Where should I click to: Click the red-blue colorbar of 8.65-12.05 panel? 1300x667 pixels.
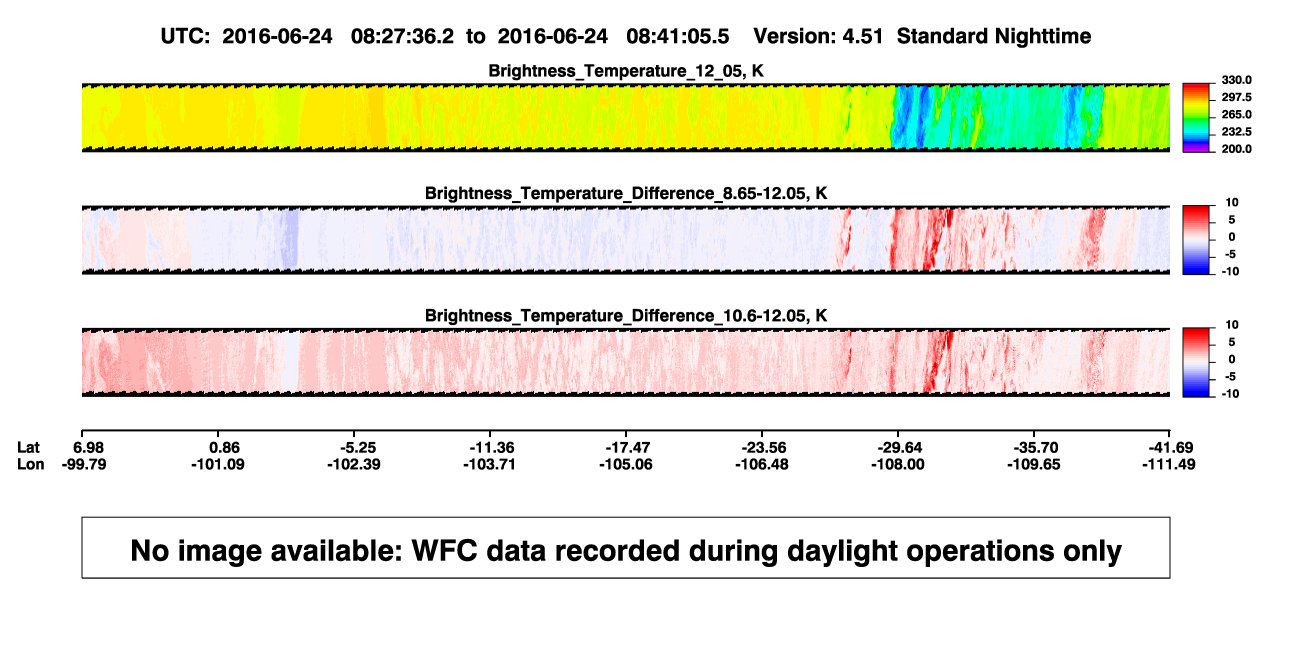(1197, 240)
